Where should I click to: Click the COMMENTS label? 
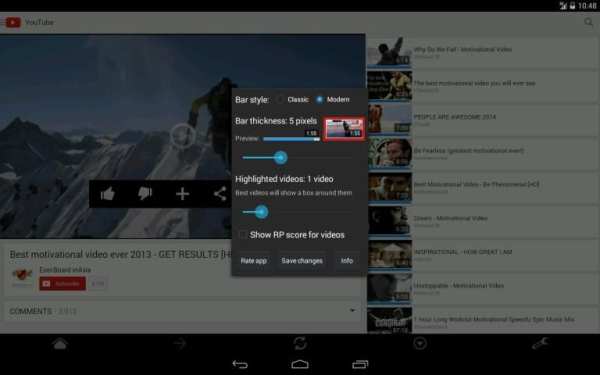coord(31,311)
